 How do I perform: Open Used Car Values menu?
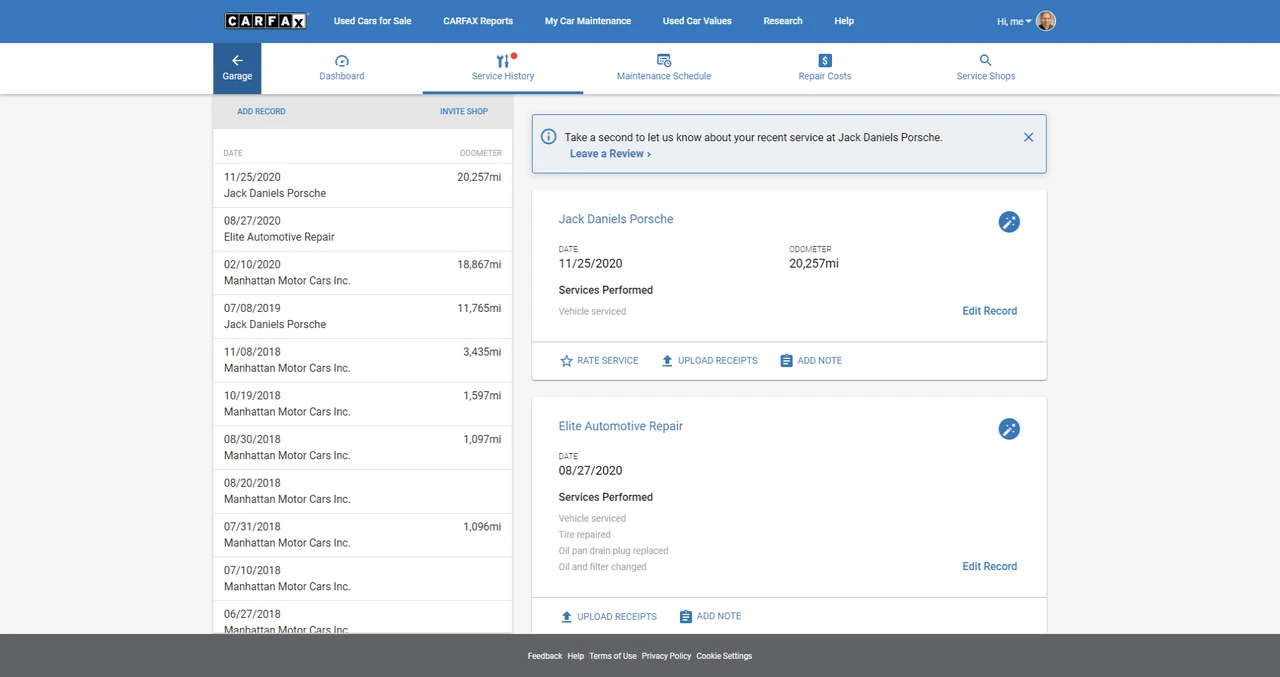pyautogui.click(x=697, y=21)
